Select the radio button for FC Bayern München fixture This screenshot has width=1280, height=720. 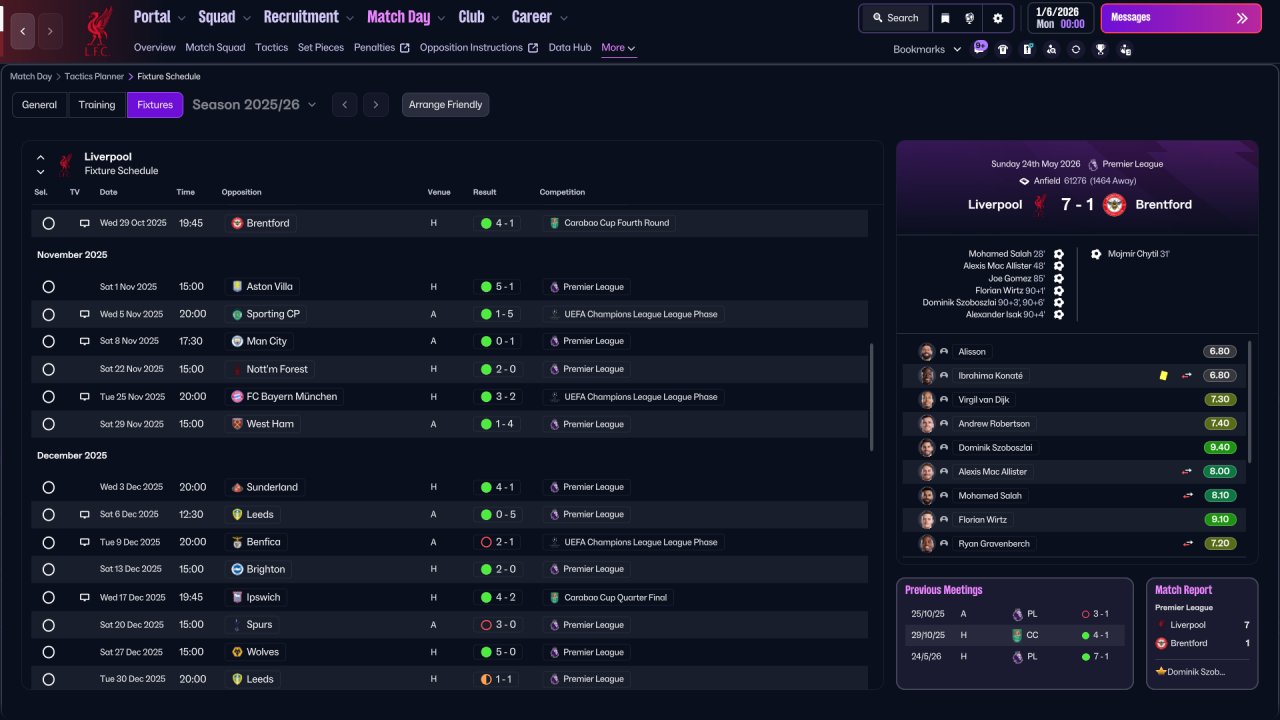pyautogui.click(x=48, y=397)
